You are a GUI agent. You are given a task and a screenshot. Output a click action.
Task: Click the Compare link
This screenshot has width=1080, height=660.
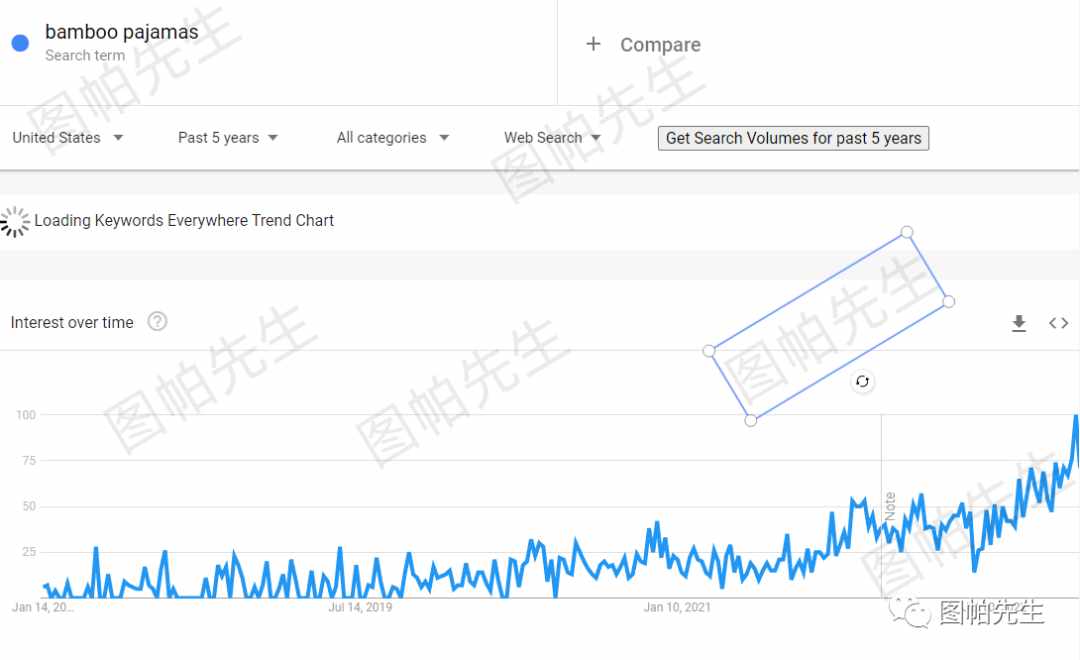click(660, 45)
